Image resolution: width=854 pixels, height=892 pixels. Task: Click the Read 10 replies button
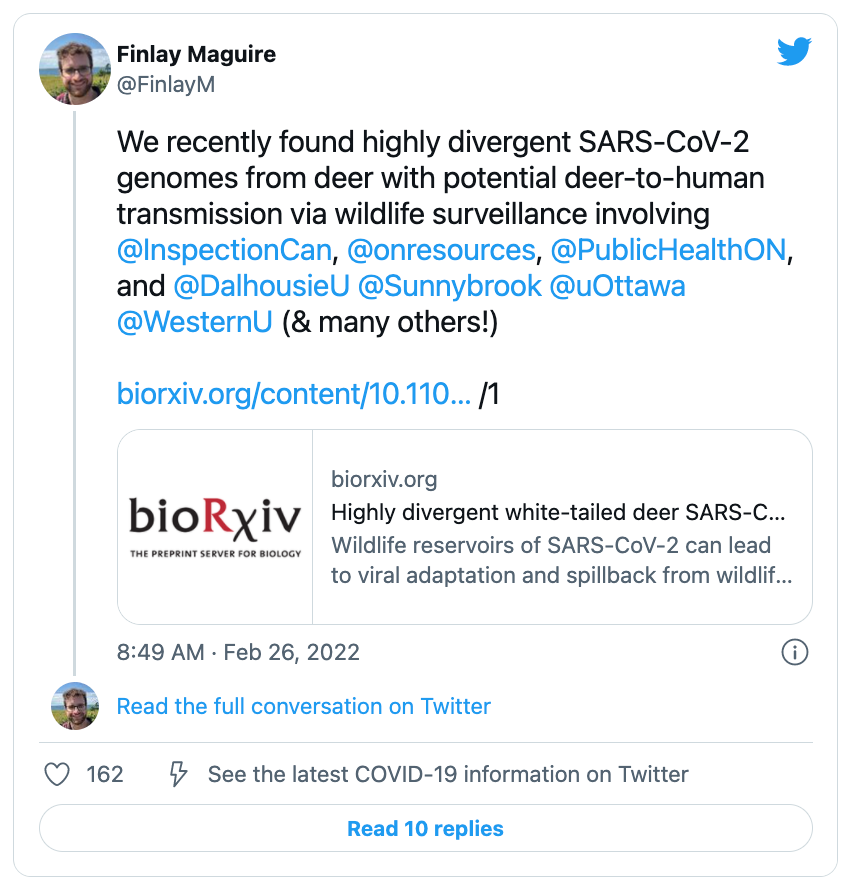[x=426, y=828]
